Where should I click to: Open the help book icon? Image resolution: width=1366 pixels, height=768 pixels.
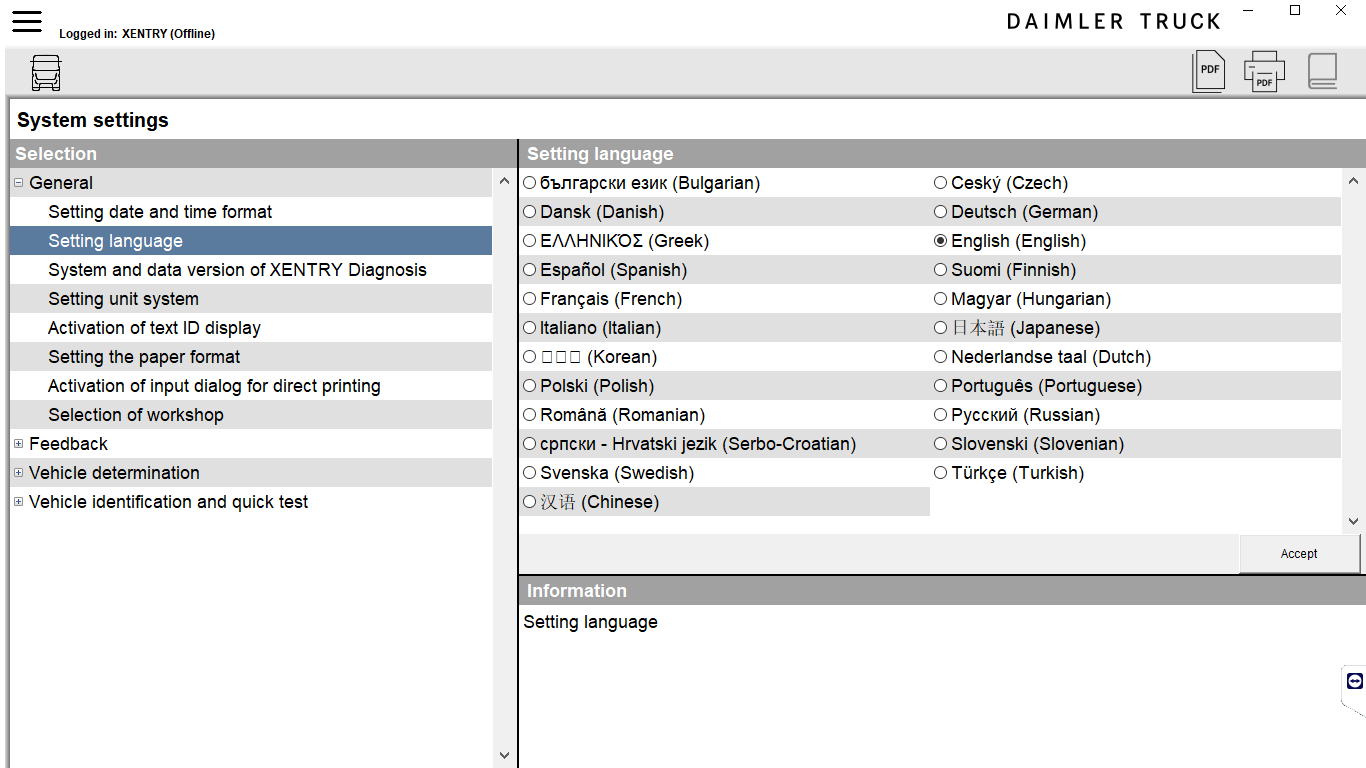coord(1322,72)
